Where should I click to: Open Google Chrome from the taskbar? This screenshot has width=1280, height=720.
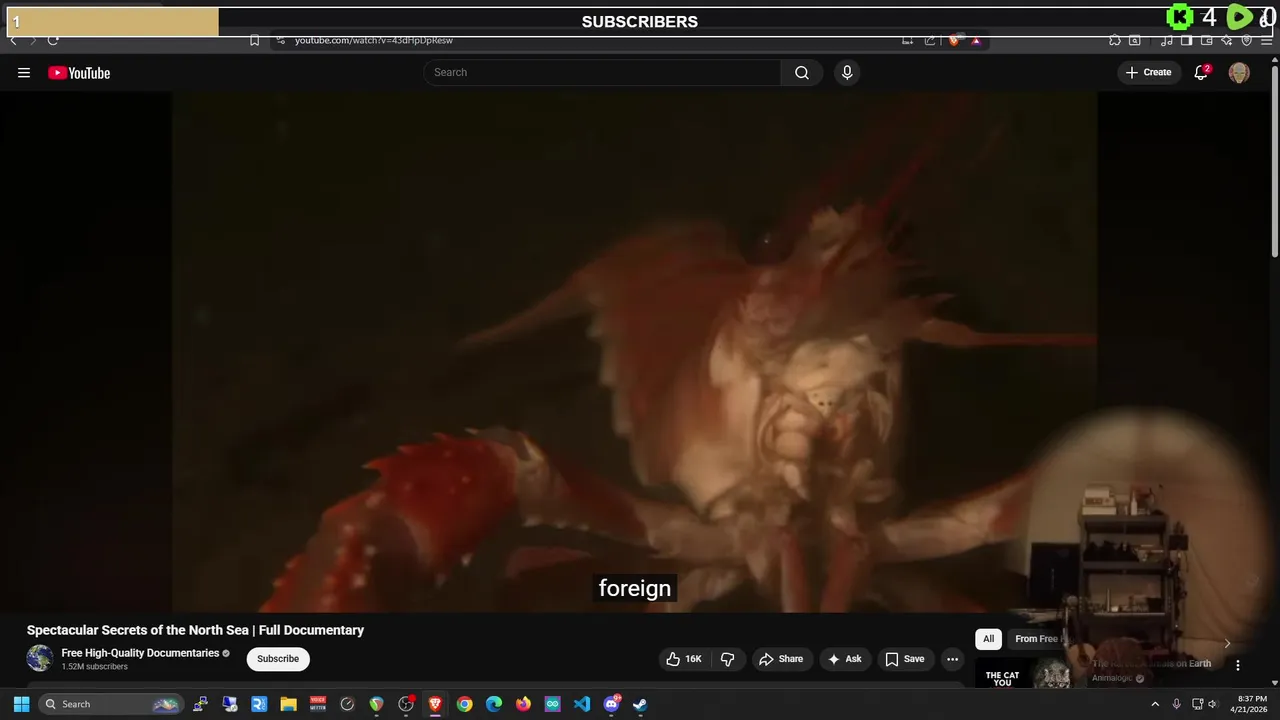465,704
